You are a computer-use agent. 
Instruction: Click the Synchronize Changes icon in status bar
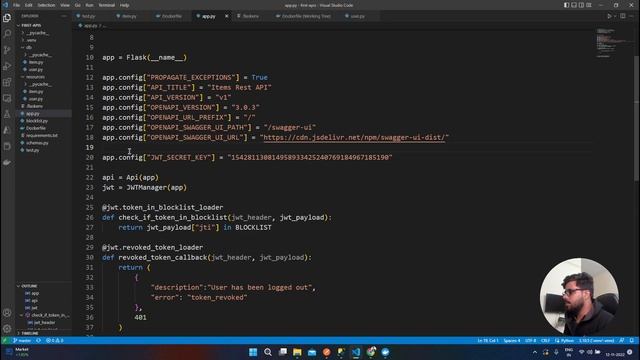tap(38, 340)
